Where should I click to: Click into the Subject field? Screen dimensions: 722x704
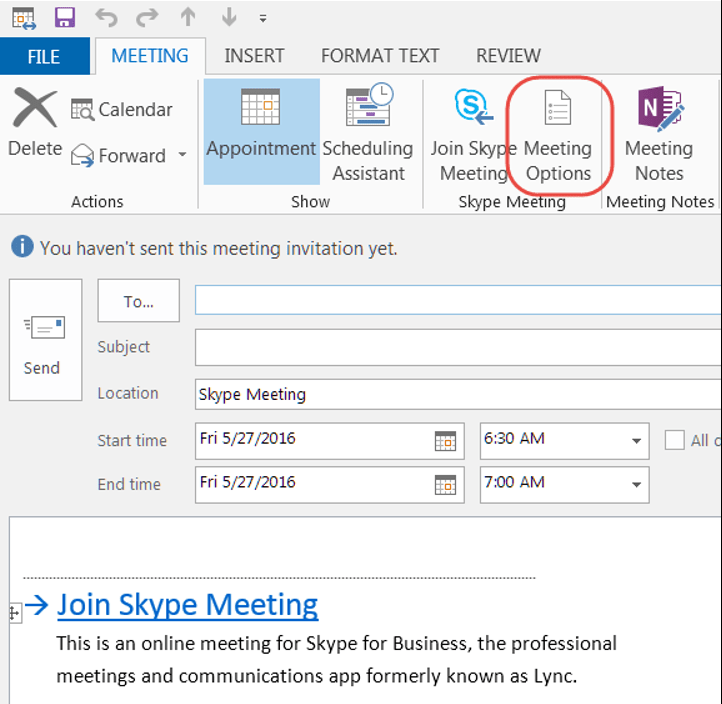pyautogui.click(x=458, y=347)
